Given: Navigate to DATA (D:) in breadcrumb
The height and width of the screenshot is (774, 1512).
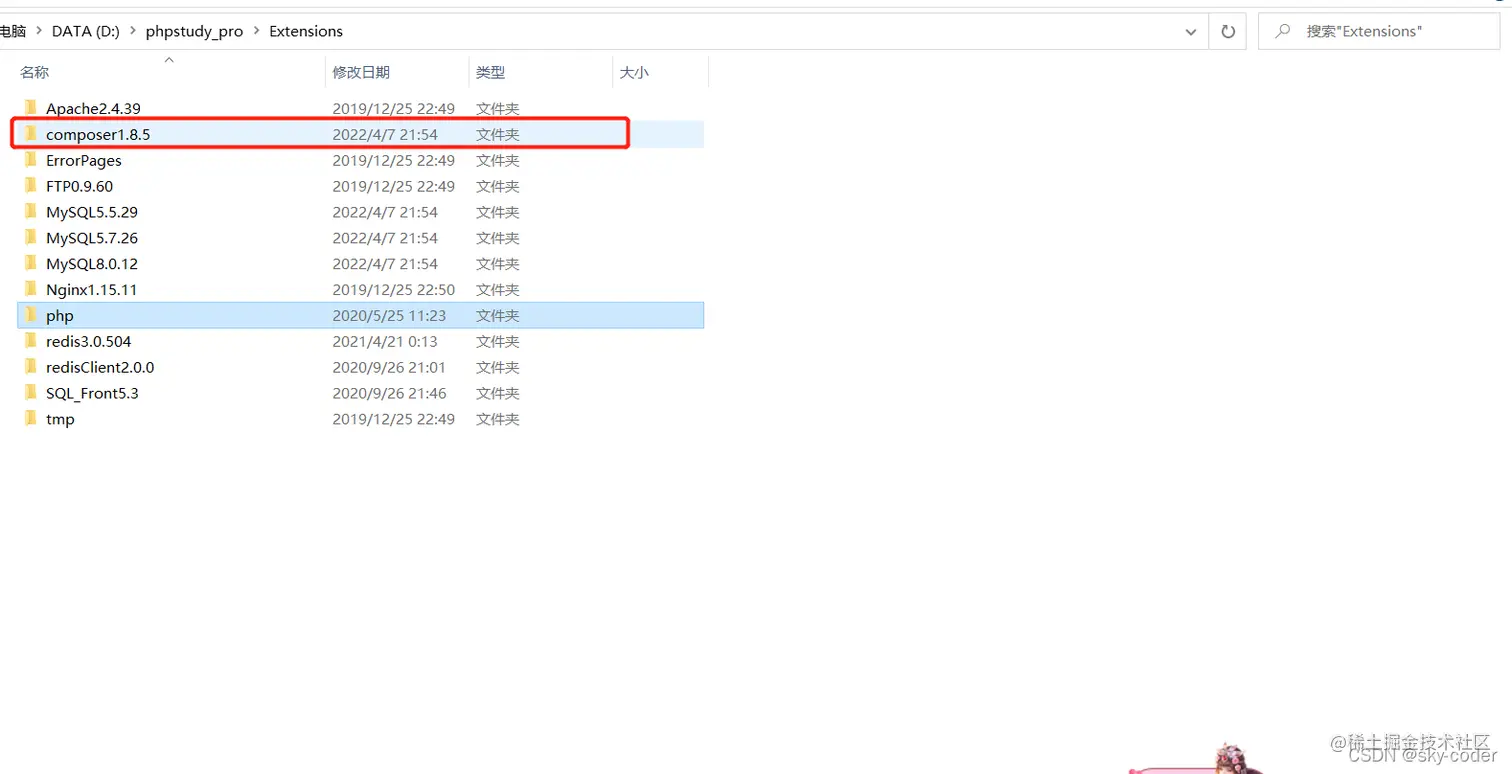Looking at the screenshot, I should tap(85, 31).
